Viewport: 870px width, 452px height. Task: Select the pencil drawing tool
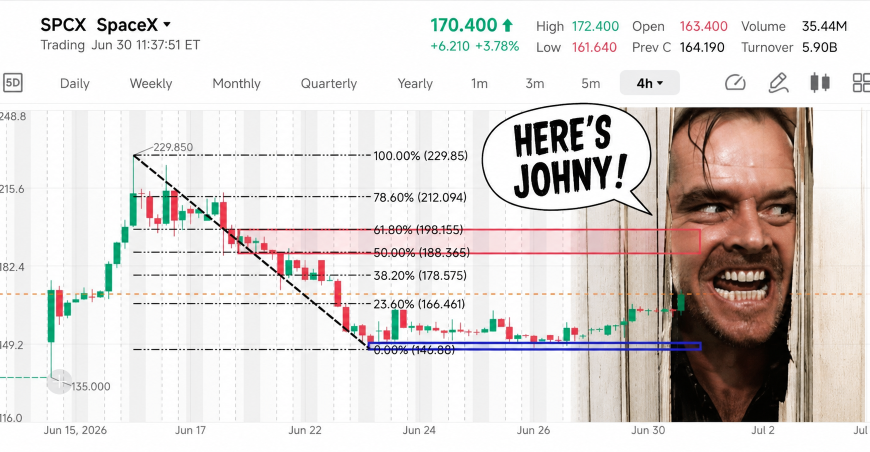(778, 83)
